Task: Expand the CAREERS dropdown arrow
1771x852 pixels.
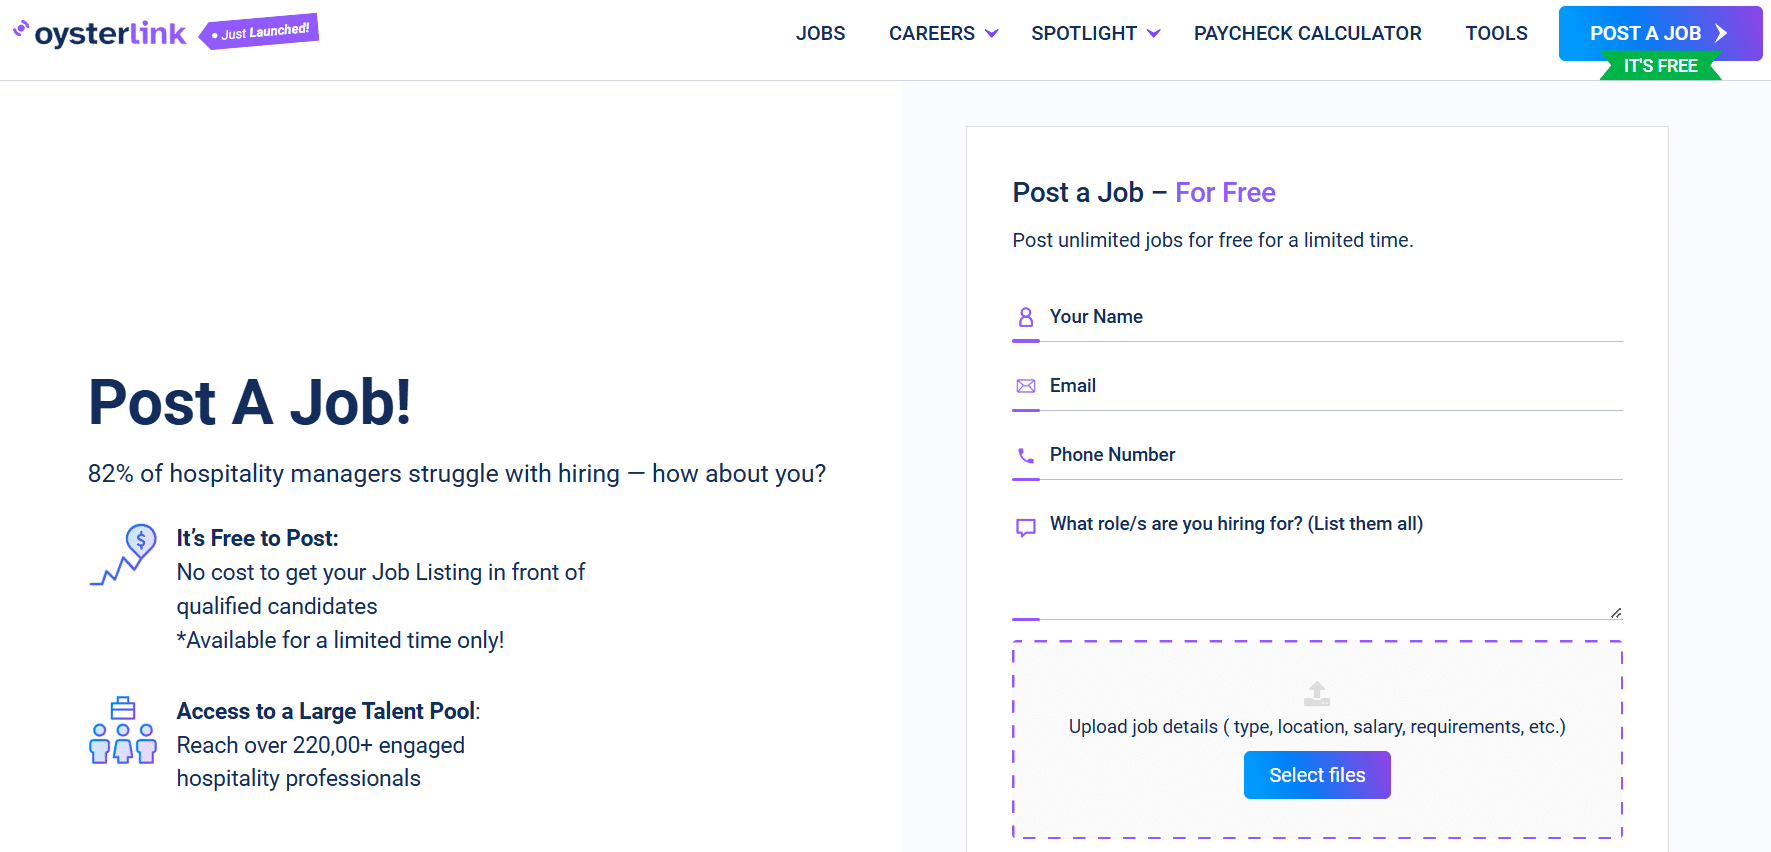Action: click(992, 34)
